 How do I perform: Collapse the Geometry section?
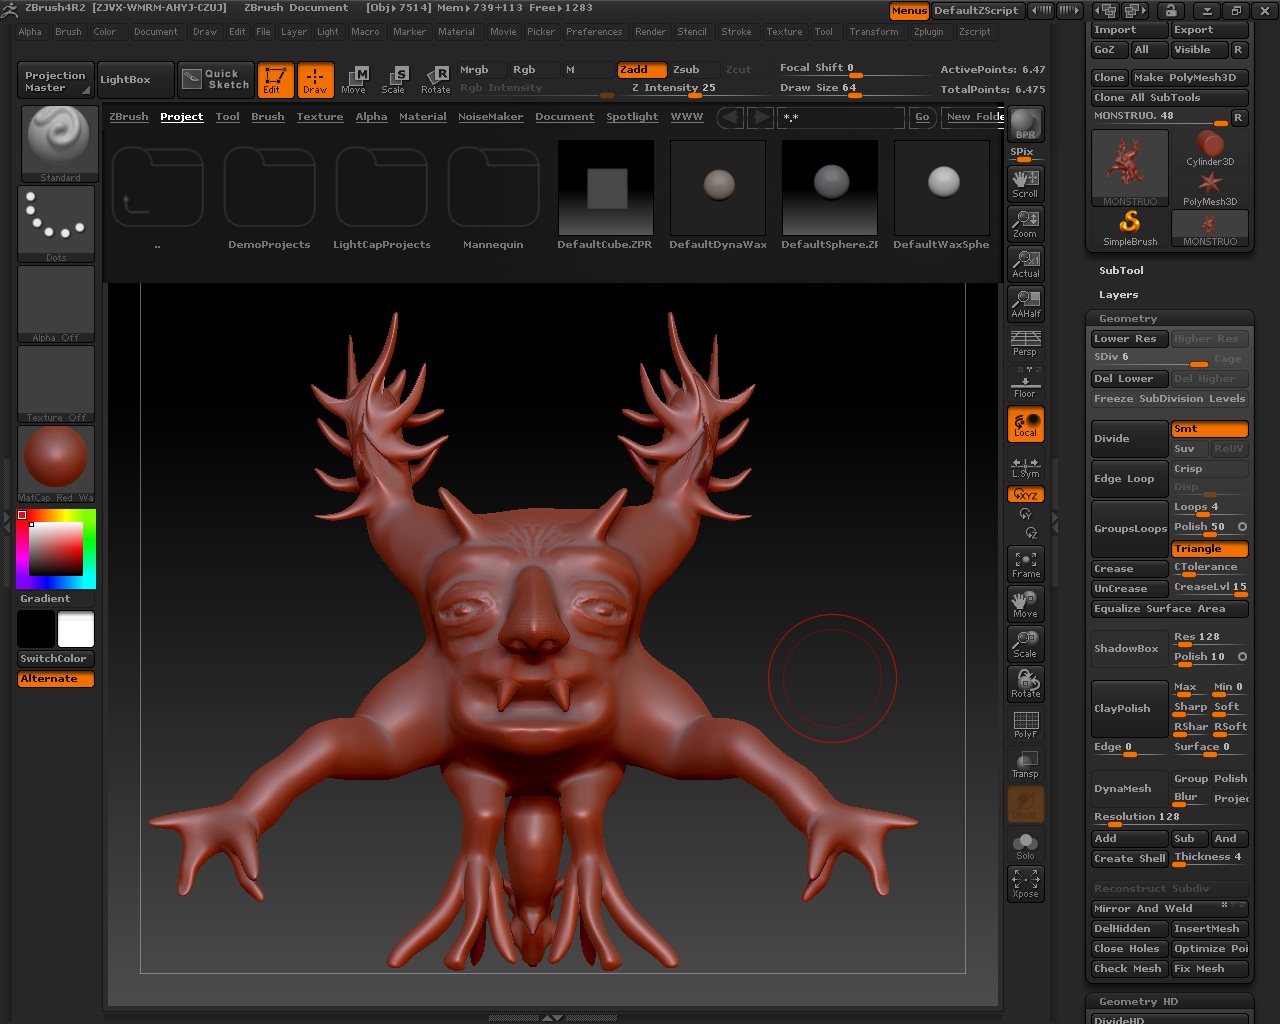(x=1127, y=319)
